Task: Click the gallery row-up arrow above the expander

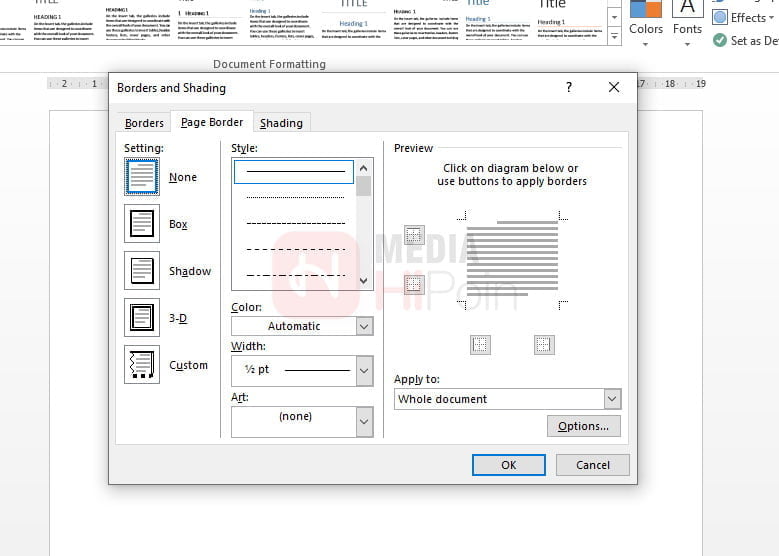Action: pyautogui.click(x=615, y=17)
